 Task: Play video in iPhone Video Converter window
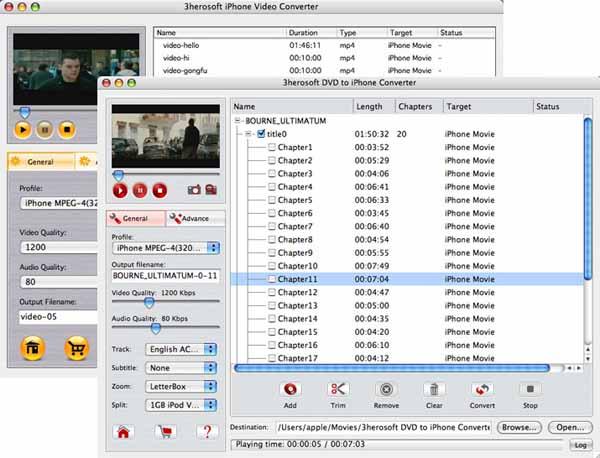click(x=23, y=130)
